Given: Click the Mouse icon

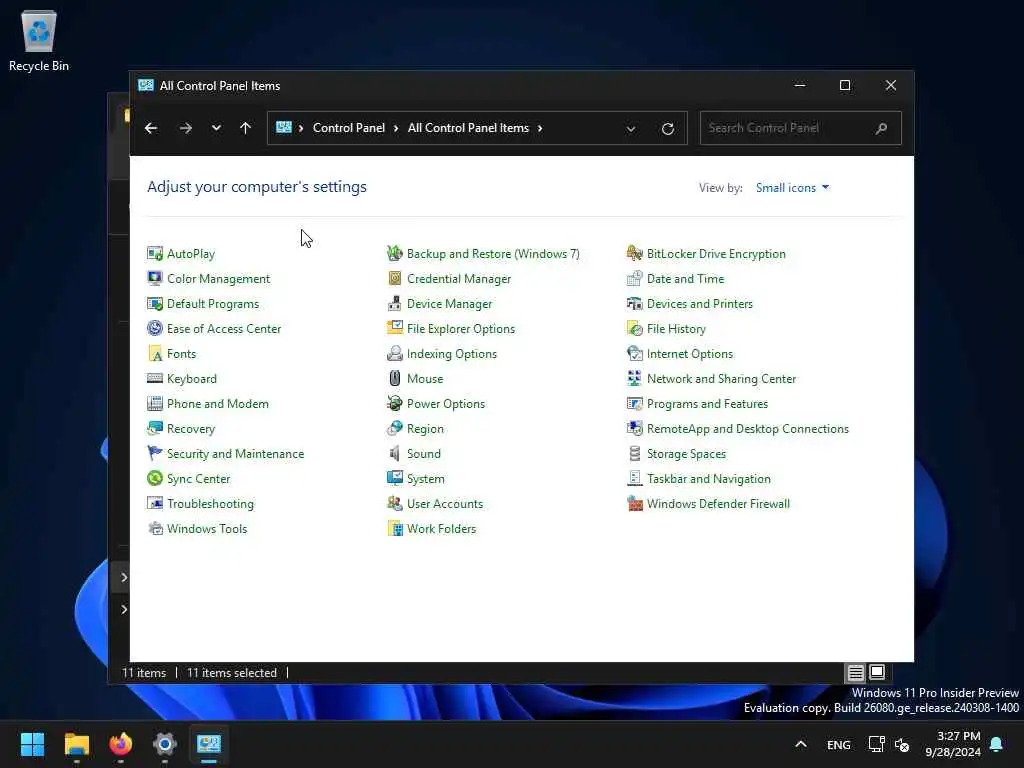Looking at the screenshot, I should [x=394, y=378].
